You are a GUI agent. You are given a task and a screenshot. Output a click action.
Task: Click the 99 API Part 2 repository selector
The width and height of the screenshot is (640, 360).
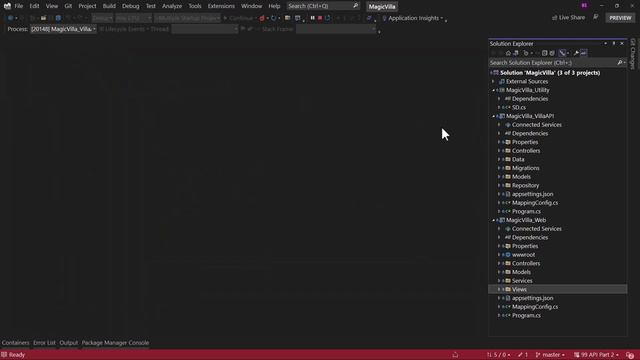[x=596, y=355]
